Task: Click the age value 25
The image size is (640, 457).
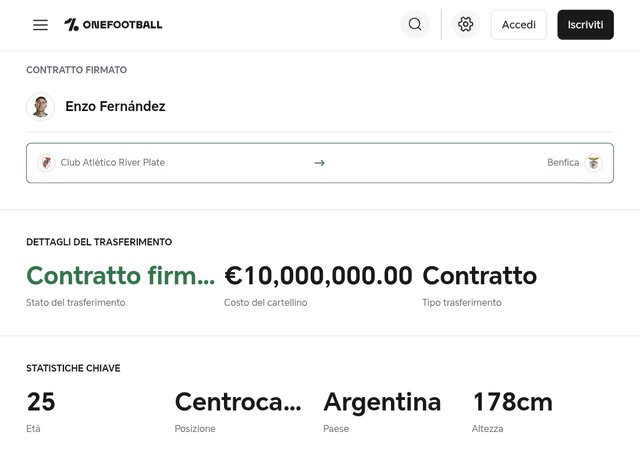Action: pyautogui.click(x=41, y=402)
